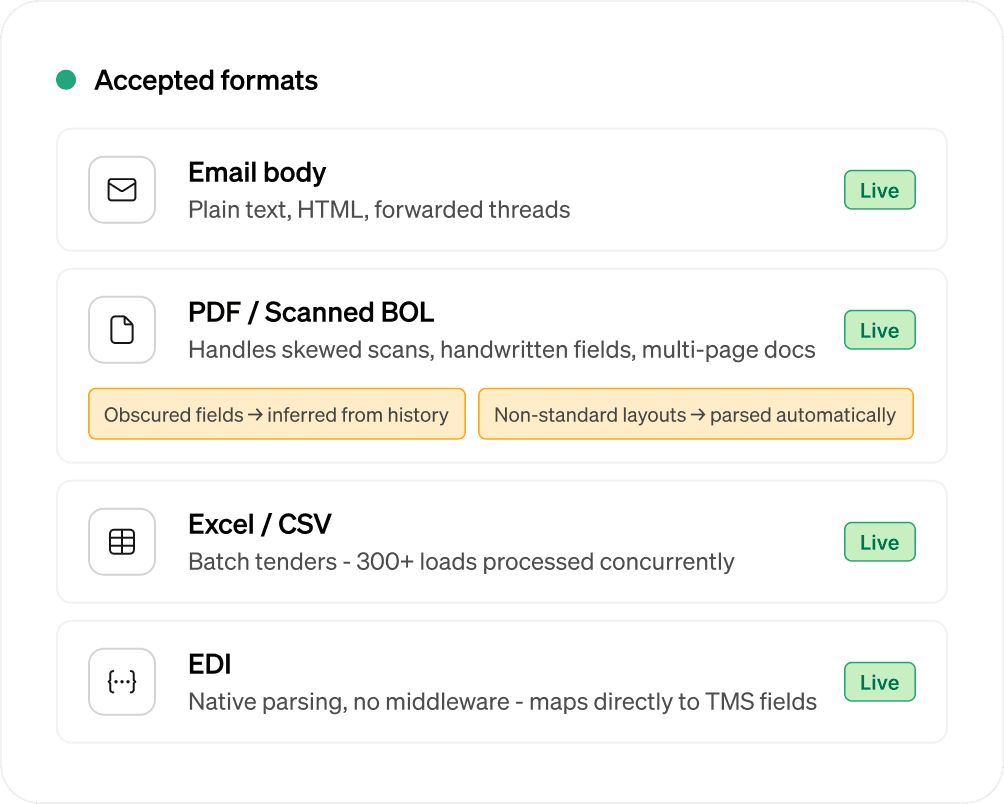1004x804 pixels.
Task: Open the Email body title
Action: 257,172
